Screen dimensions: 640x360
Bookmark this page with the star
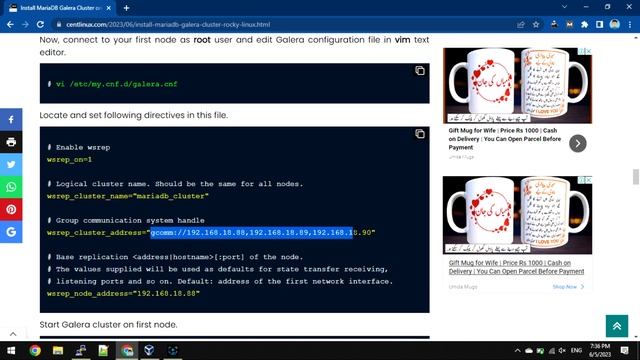(536, 24)
